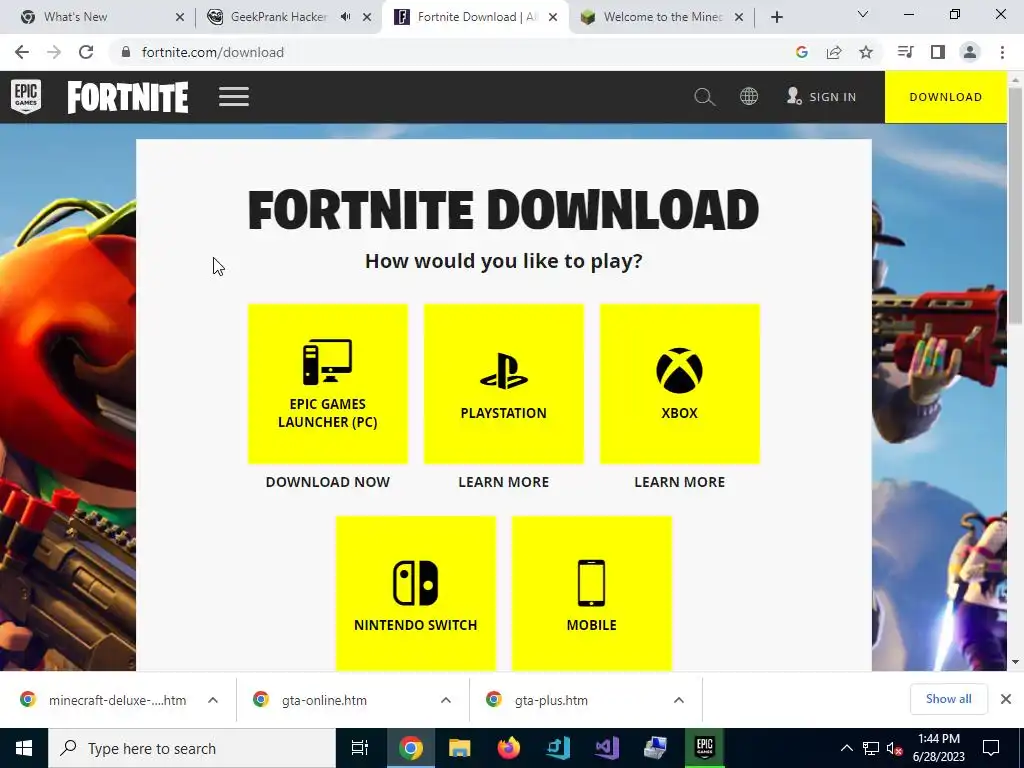Image resolution: width=1024 pixels, height=768 pixels.
Task: Mute audio on GeekPrank tab speaker icon
Action: coord(345,17)
